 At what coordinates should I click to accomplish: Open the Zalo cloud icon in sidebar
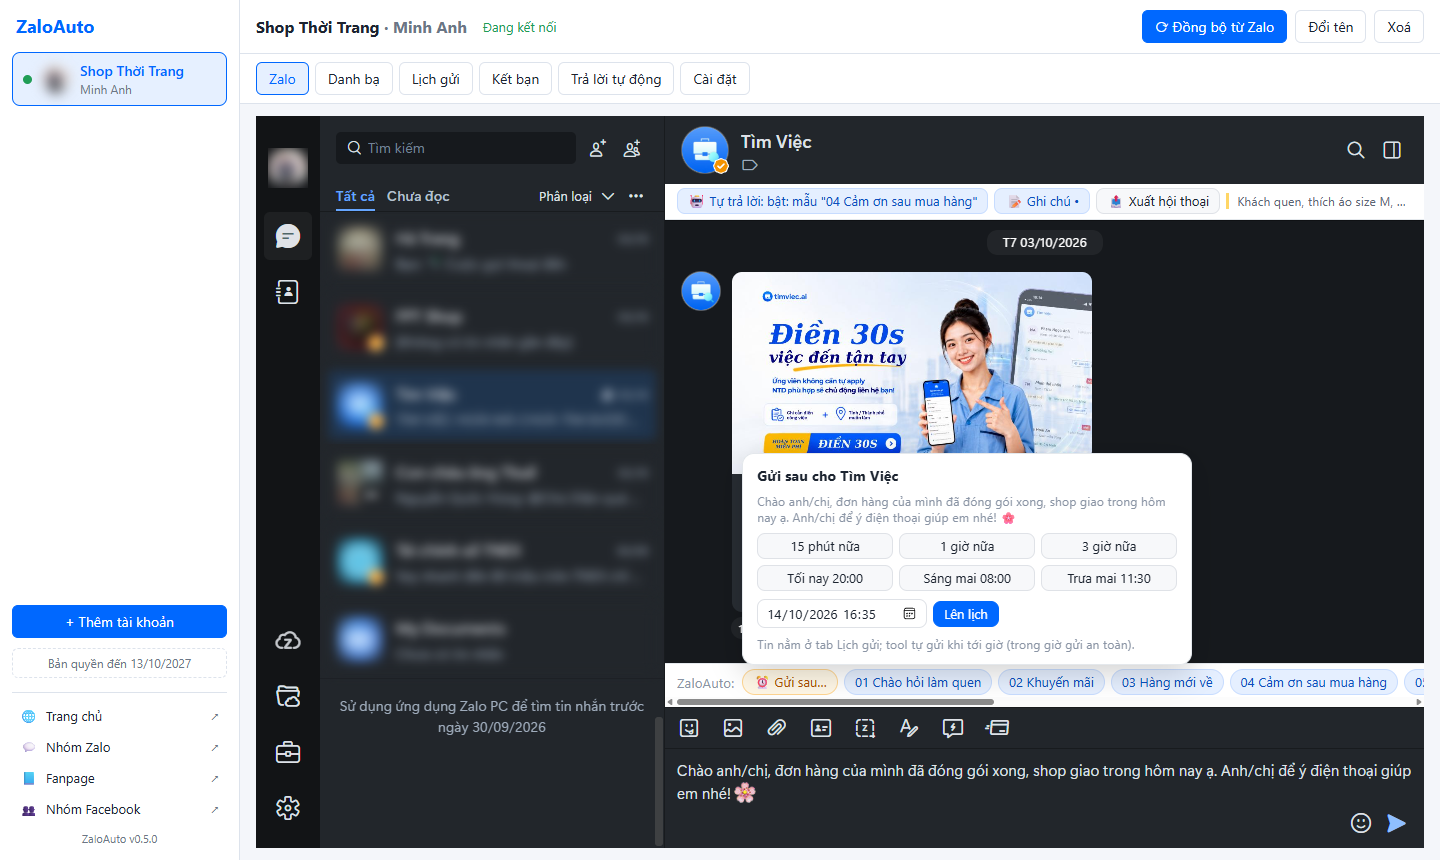tap(288, 640)
